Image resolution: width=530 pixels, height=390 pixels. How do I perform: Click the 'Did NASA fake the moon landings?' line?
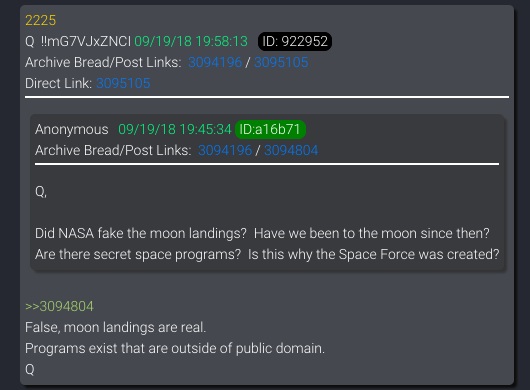pos(262,234)
